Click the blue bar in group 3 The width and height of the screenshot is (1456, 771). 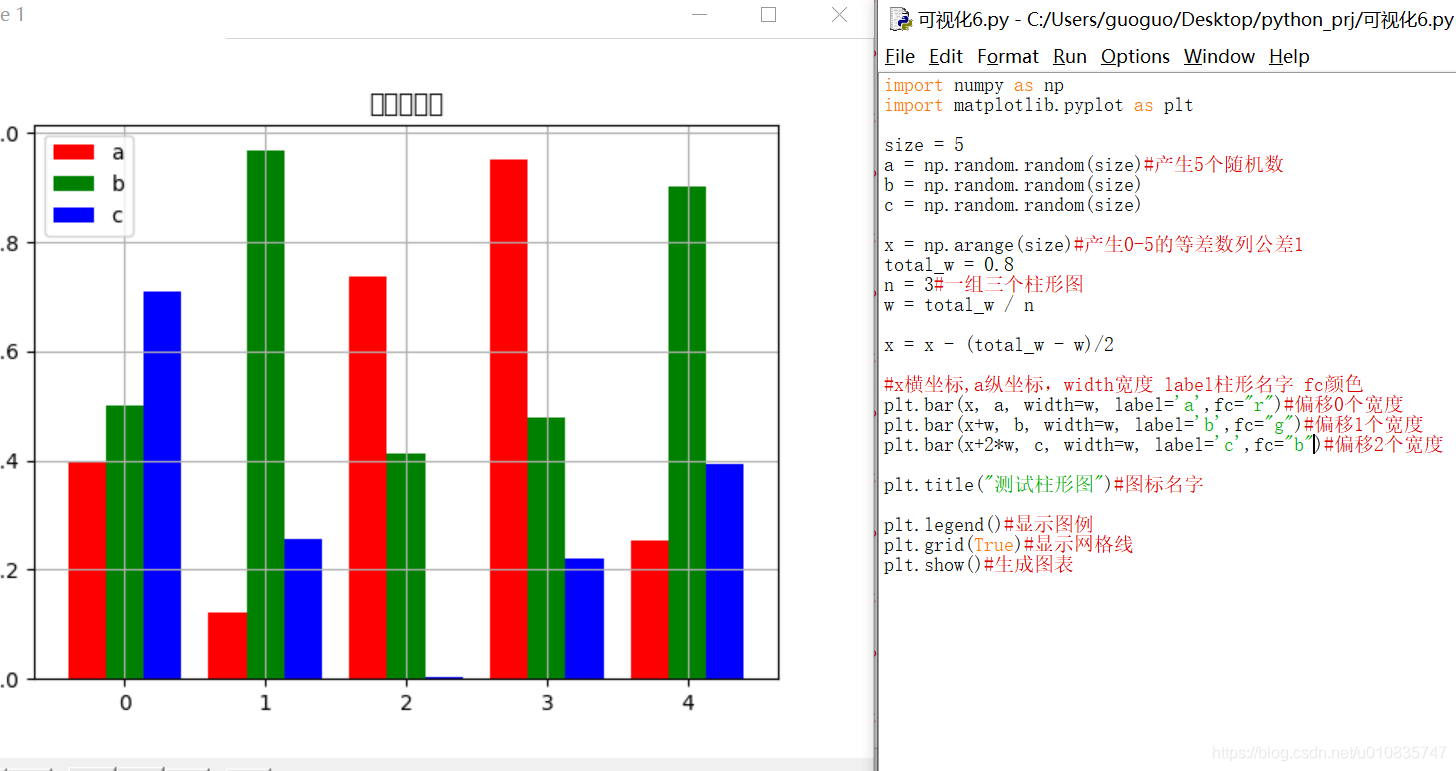tap(584, 619)
